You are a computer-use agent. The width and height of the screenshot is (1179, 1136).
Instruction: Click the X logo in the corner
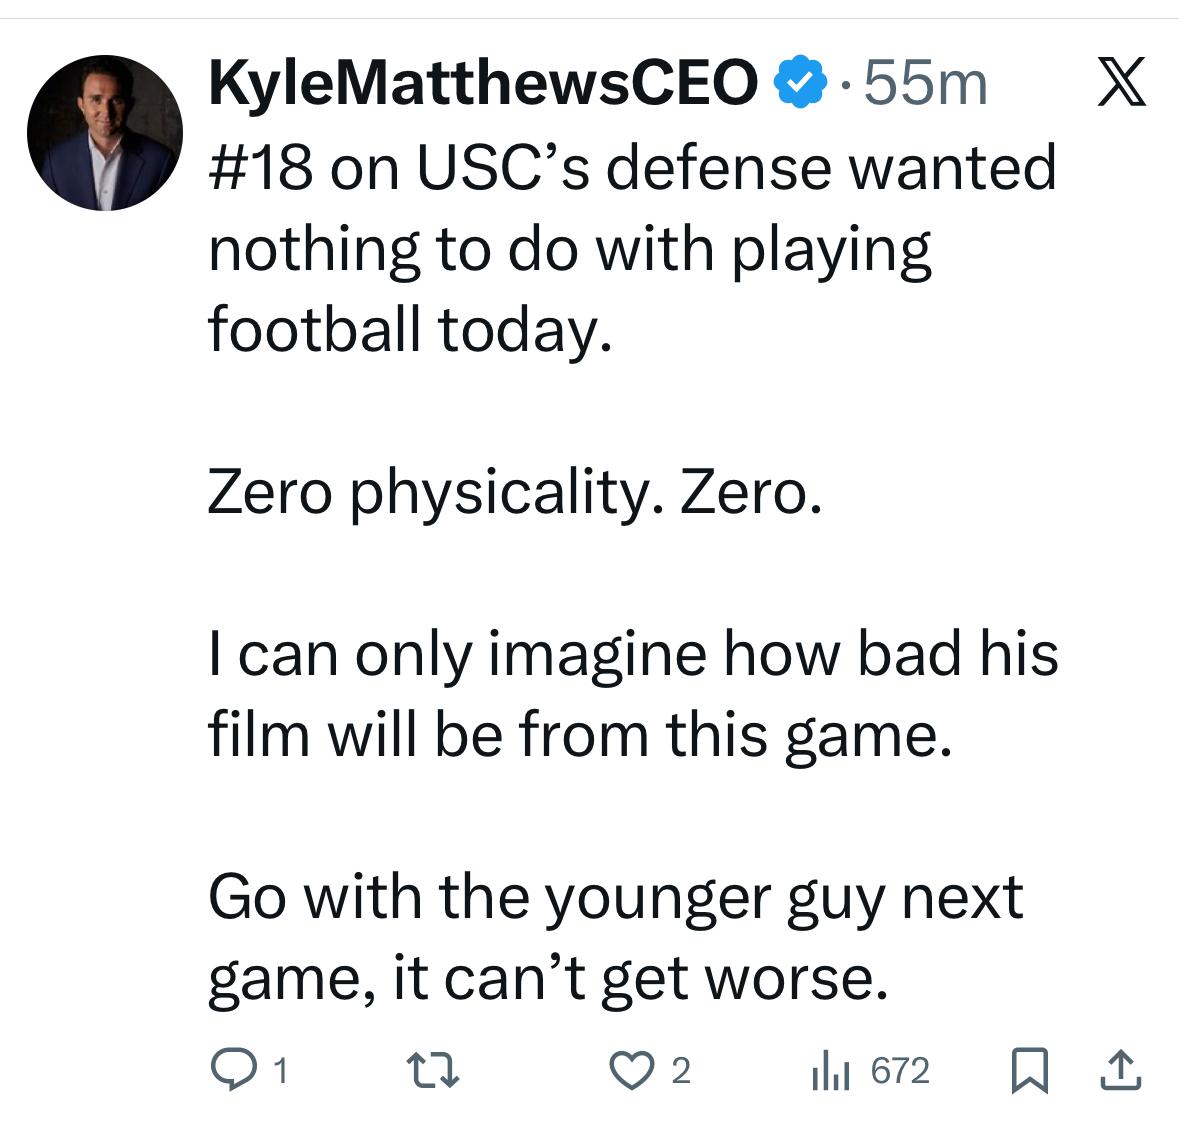coord(1120,82)
